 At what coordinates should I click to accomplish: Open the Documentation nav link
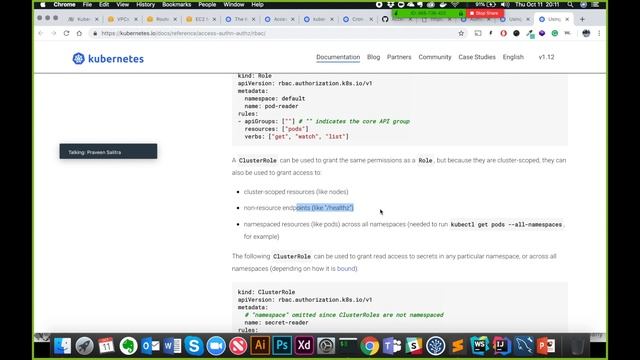click(338, 57)
